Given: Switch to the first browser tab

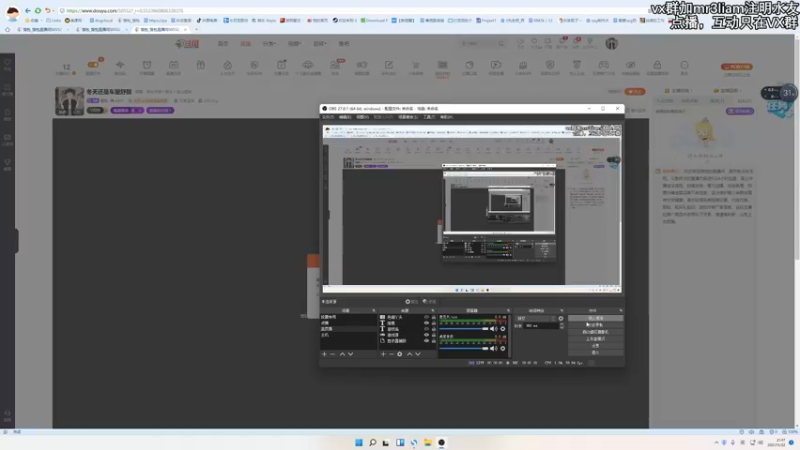Looking at the screenshot, I should [x=42, y=30].
